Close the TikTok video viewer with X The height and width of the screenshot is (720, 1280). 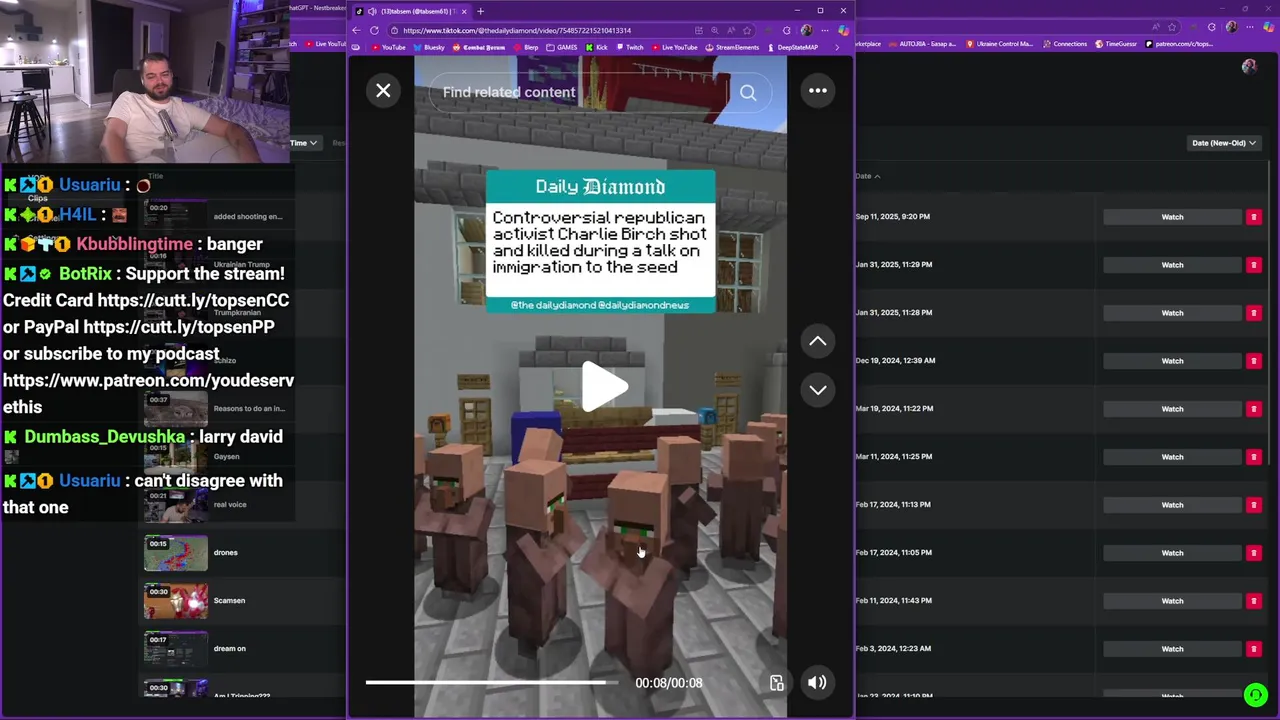pyautogui.click(x=383, y=91)
